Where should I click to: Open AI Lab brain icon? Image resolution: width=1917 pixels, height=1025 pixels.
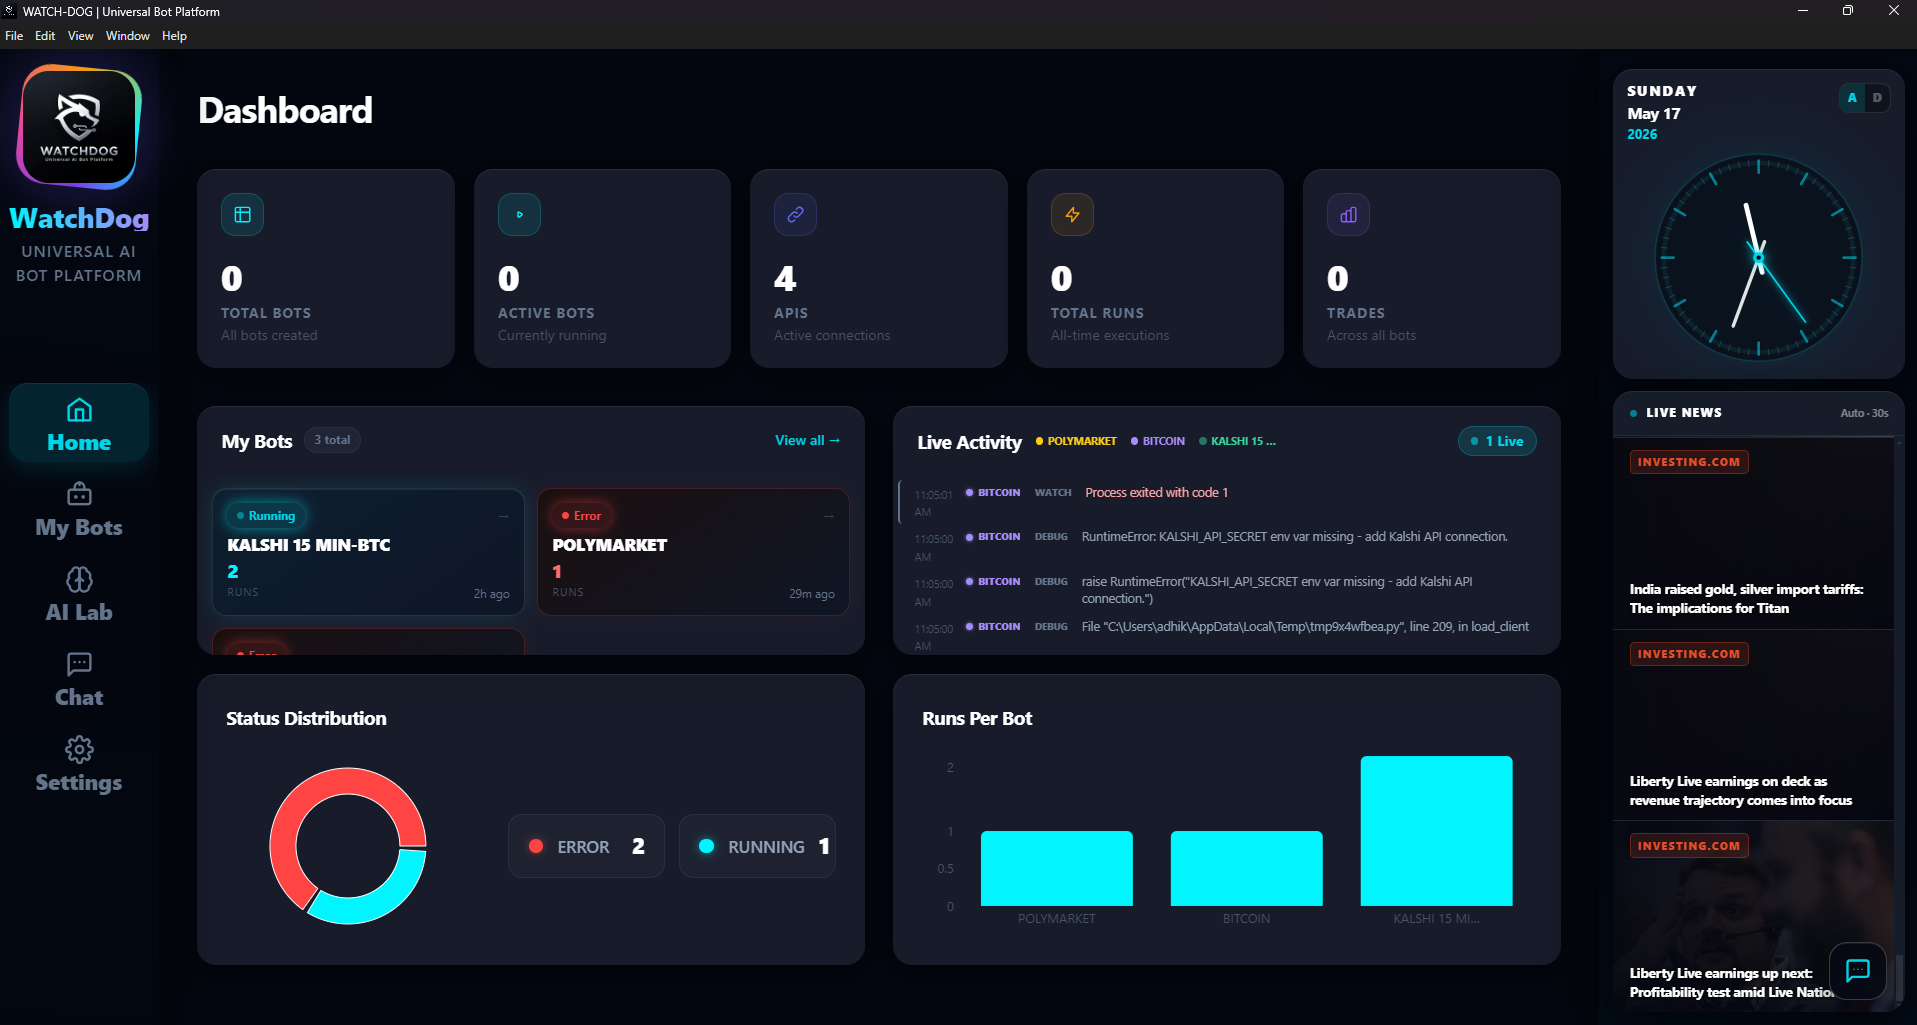(79, 580)
